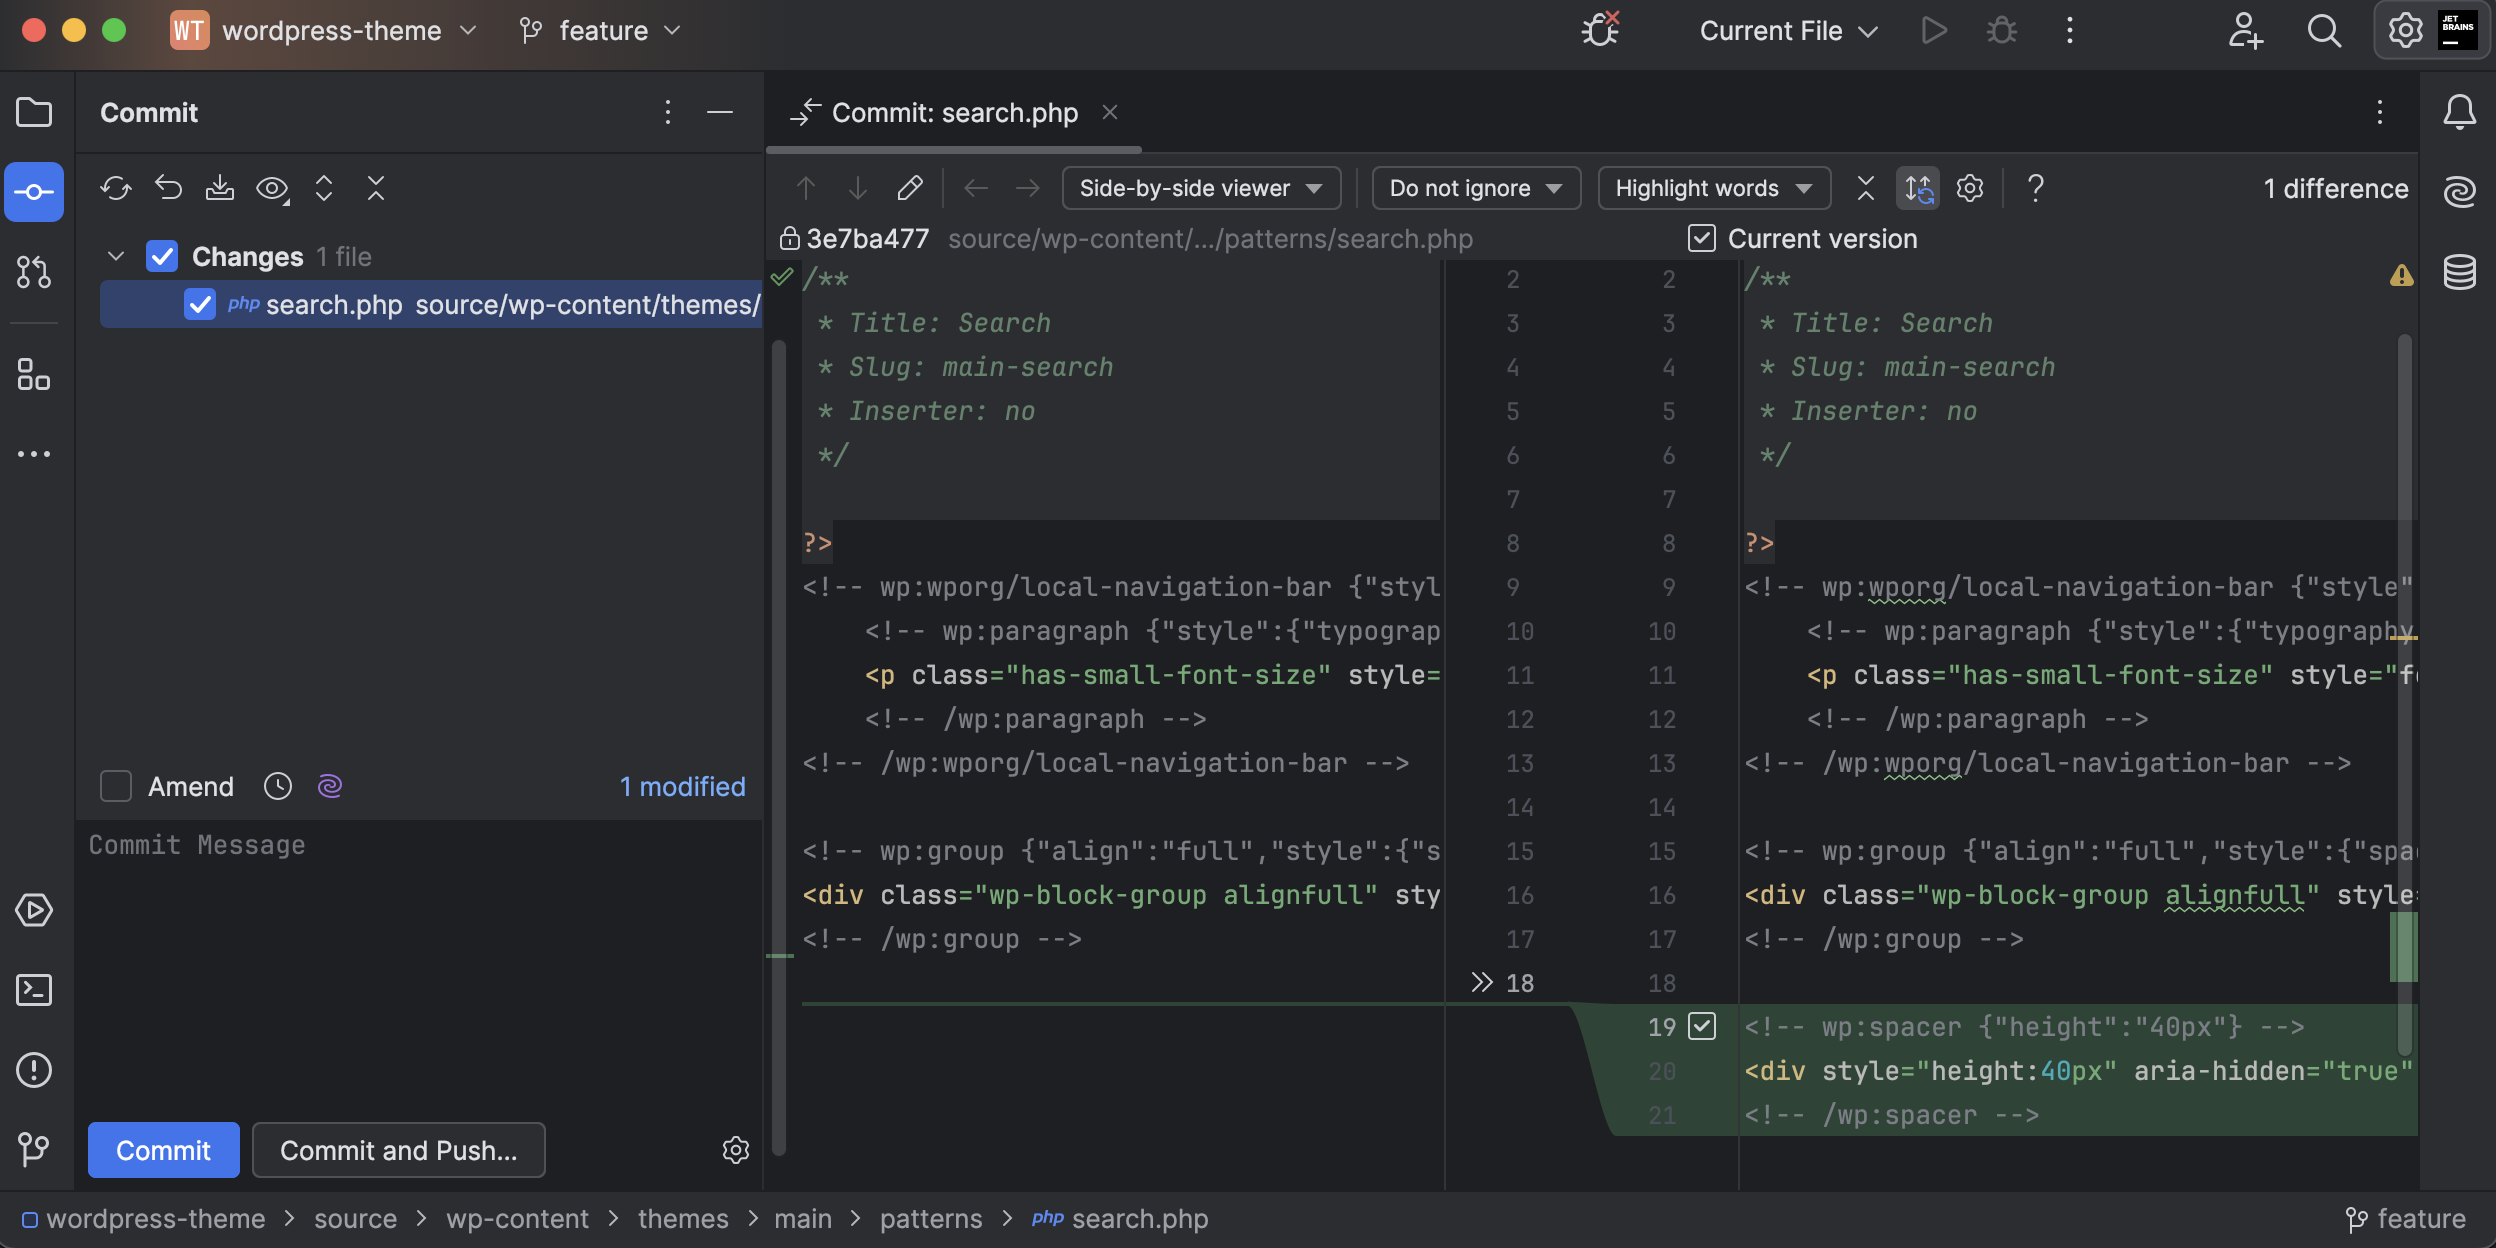This screenshot has height=1248, width=2496.
Task: Start the Debug session with the bug icon
Action: coord(2000,30)
